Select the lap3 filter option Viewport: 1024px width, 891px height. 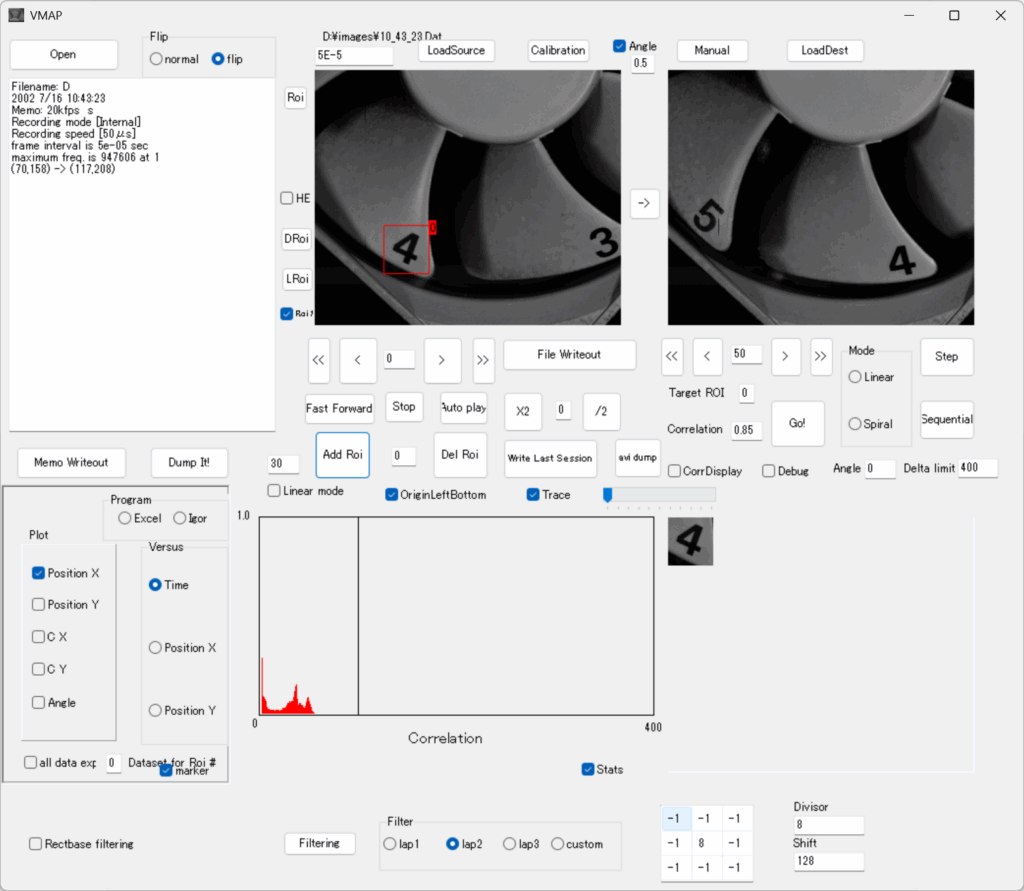(510, 844)
